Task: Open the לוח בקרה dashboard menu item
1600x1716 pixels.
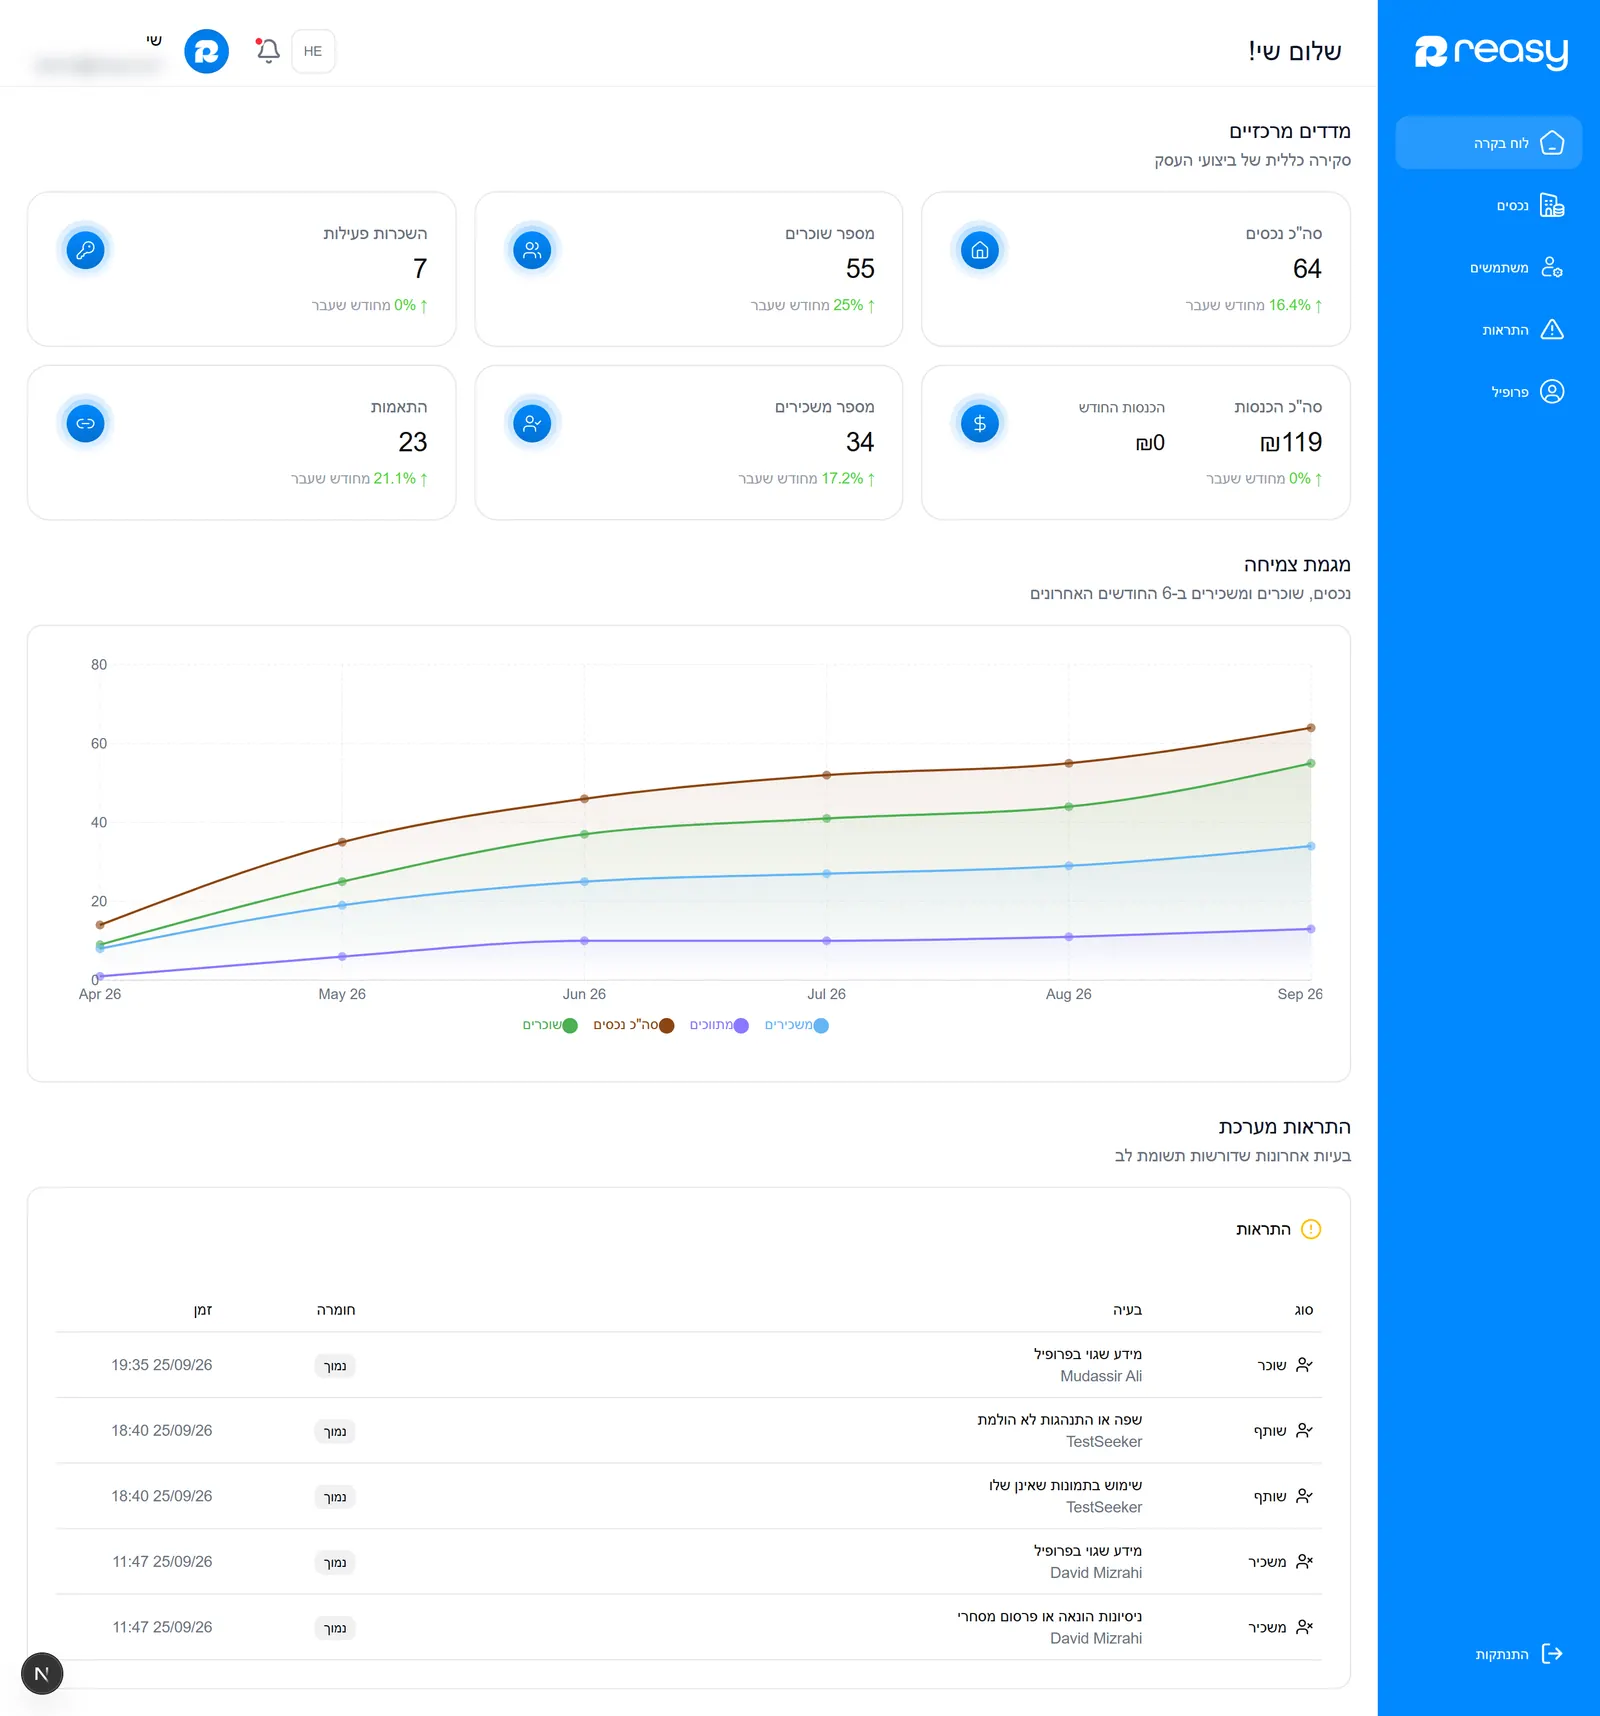Action: tap(1488, 143)
